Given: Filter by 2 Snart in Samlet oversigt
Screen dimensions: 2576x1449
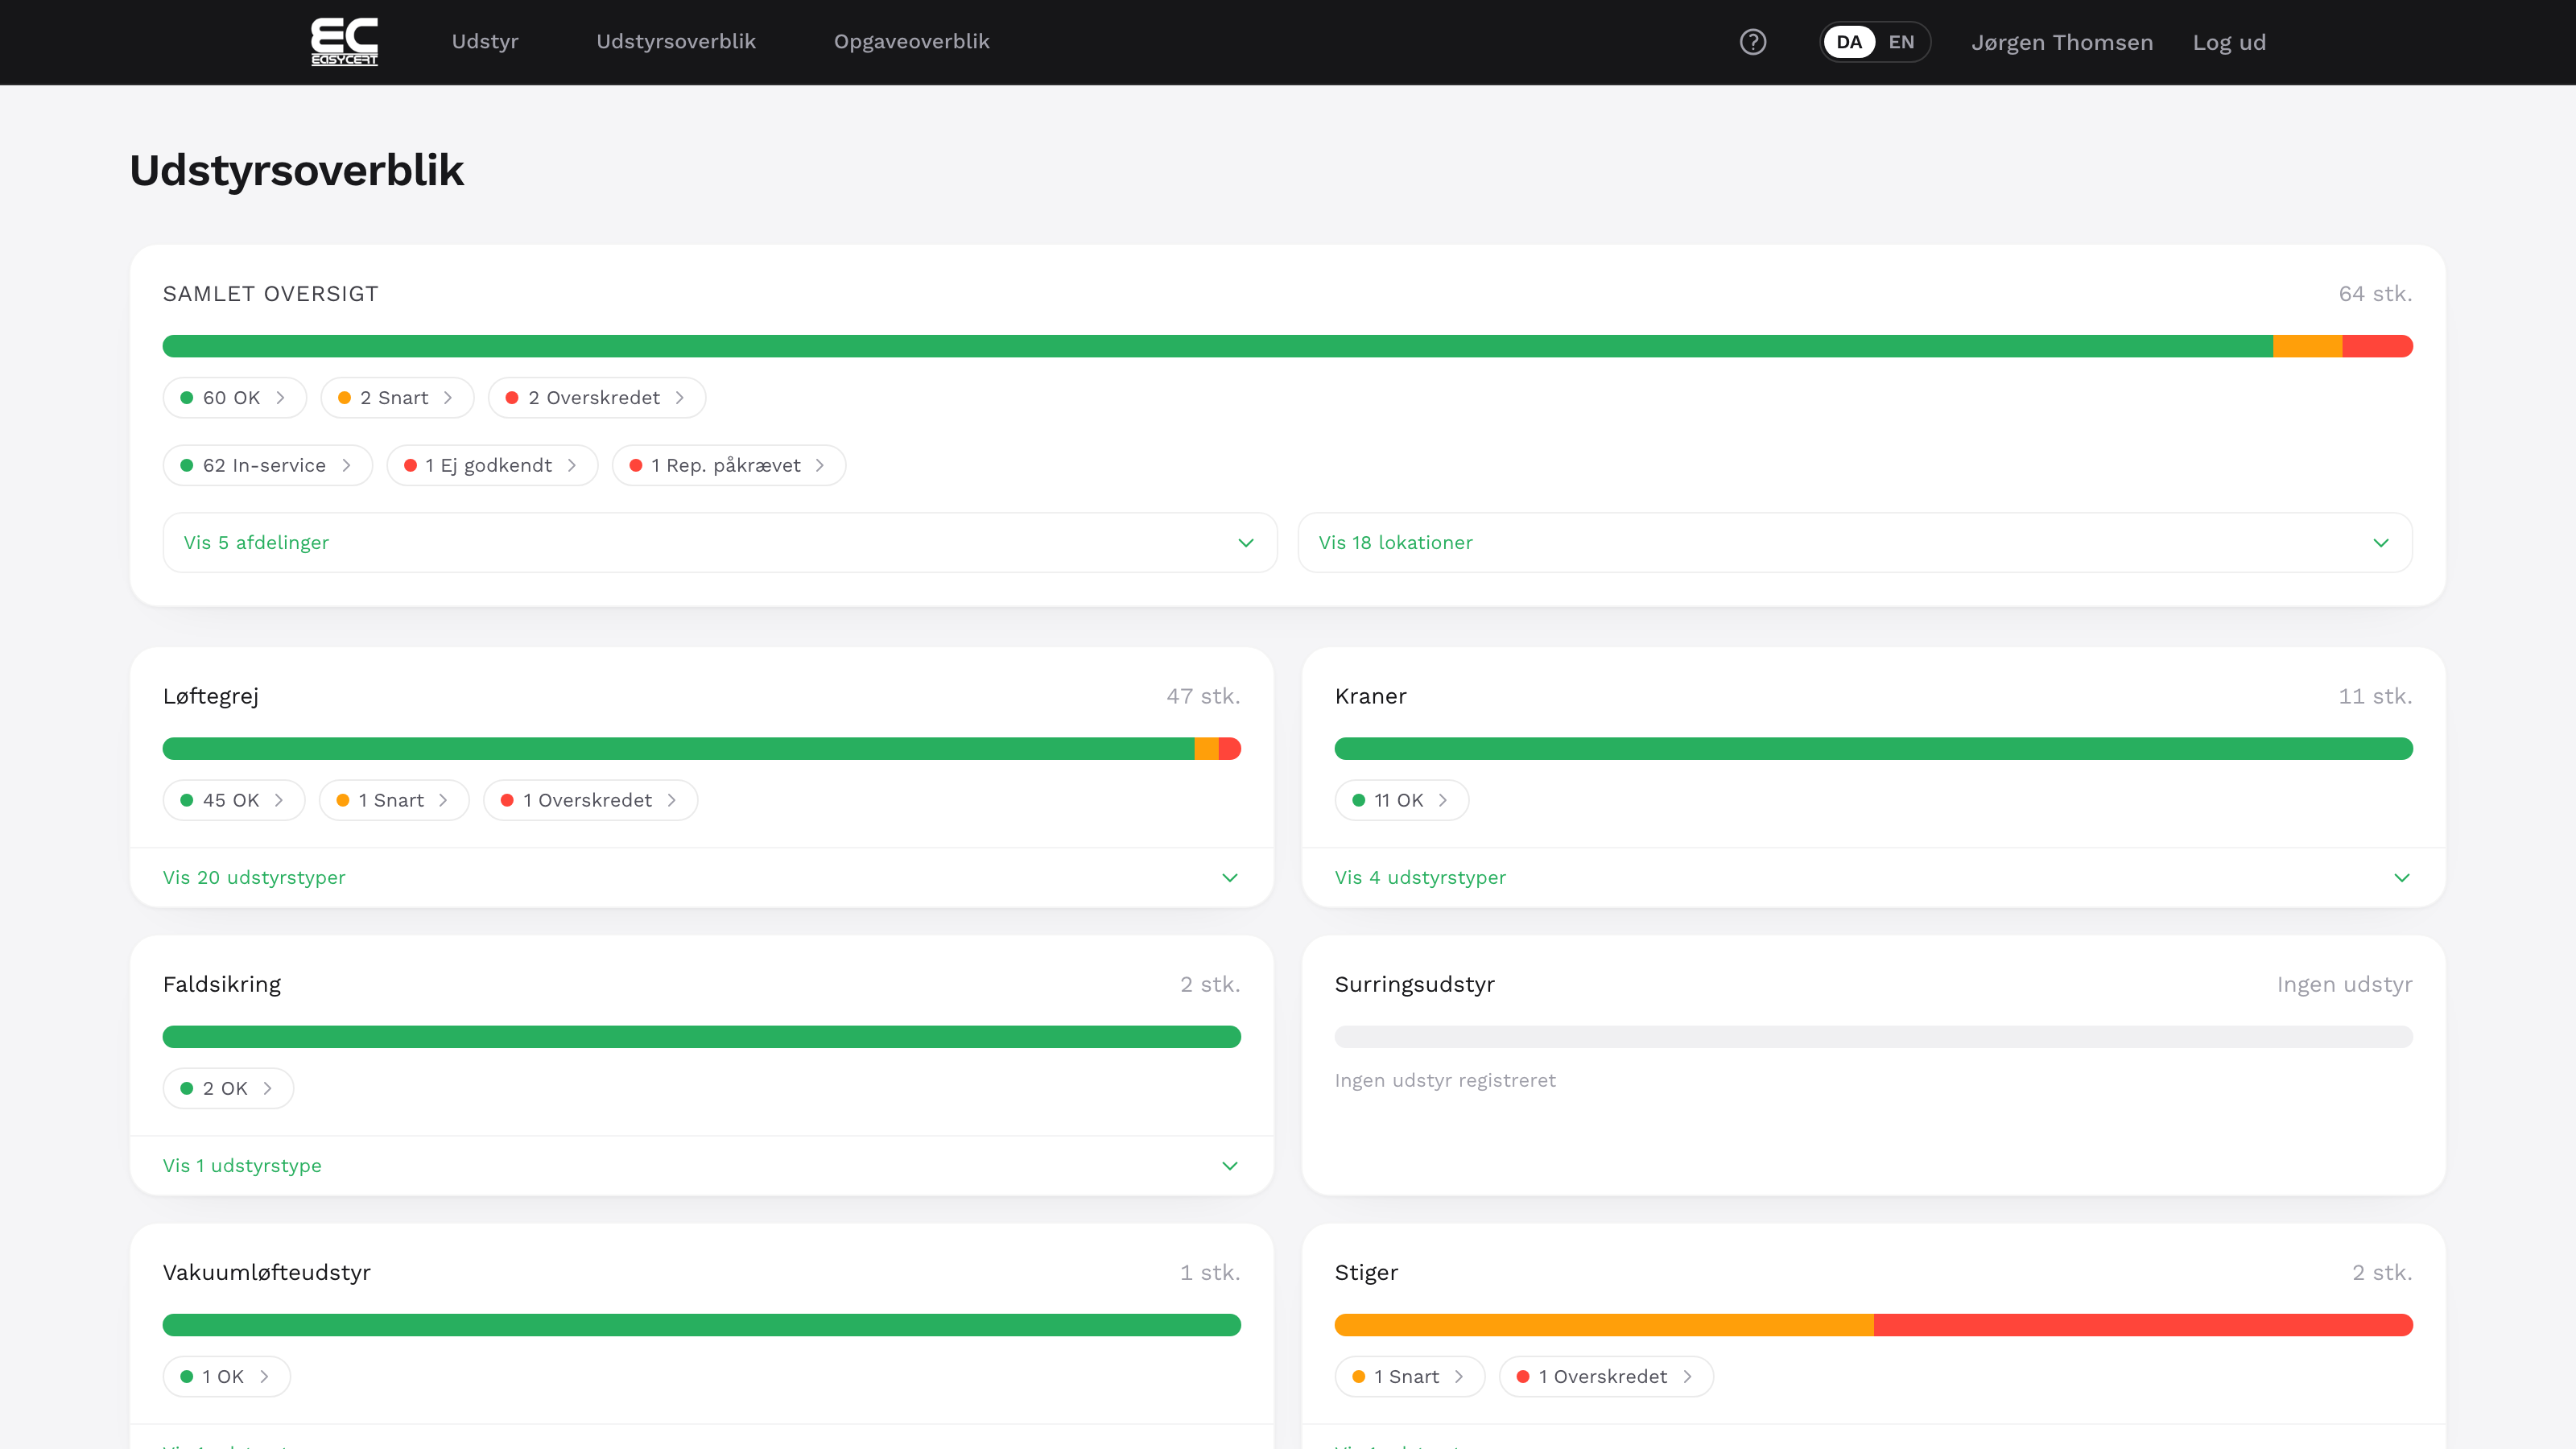Looking at the screenshot, I should pos(397,398).
